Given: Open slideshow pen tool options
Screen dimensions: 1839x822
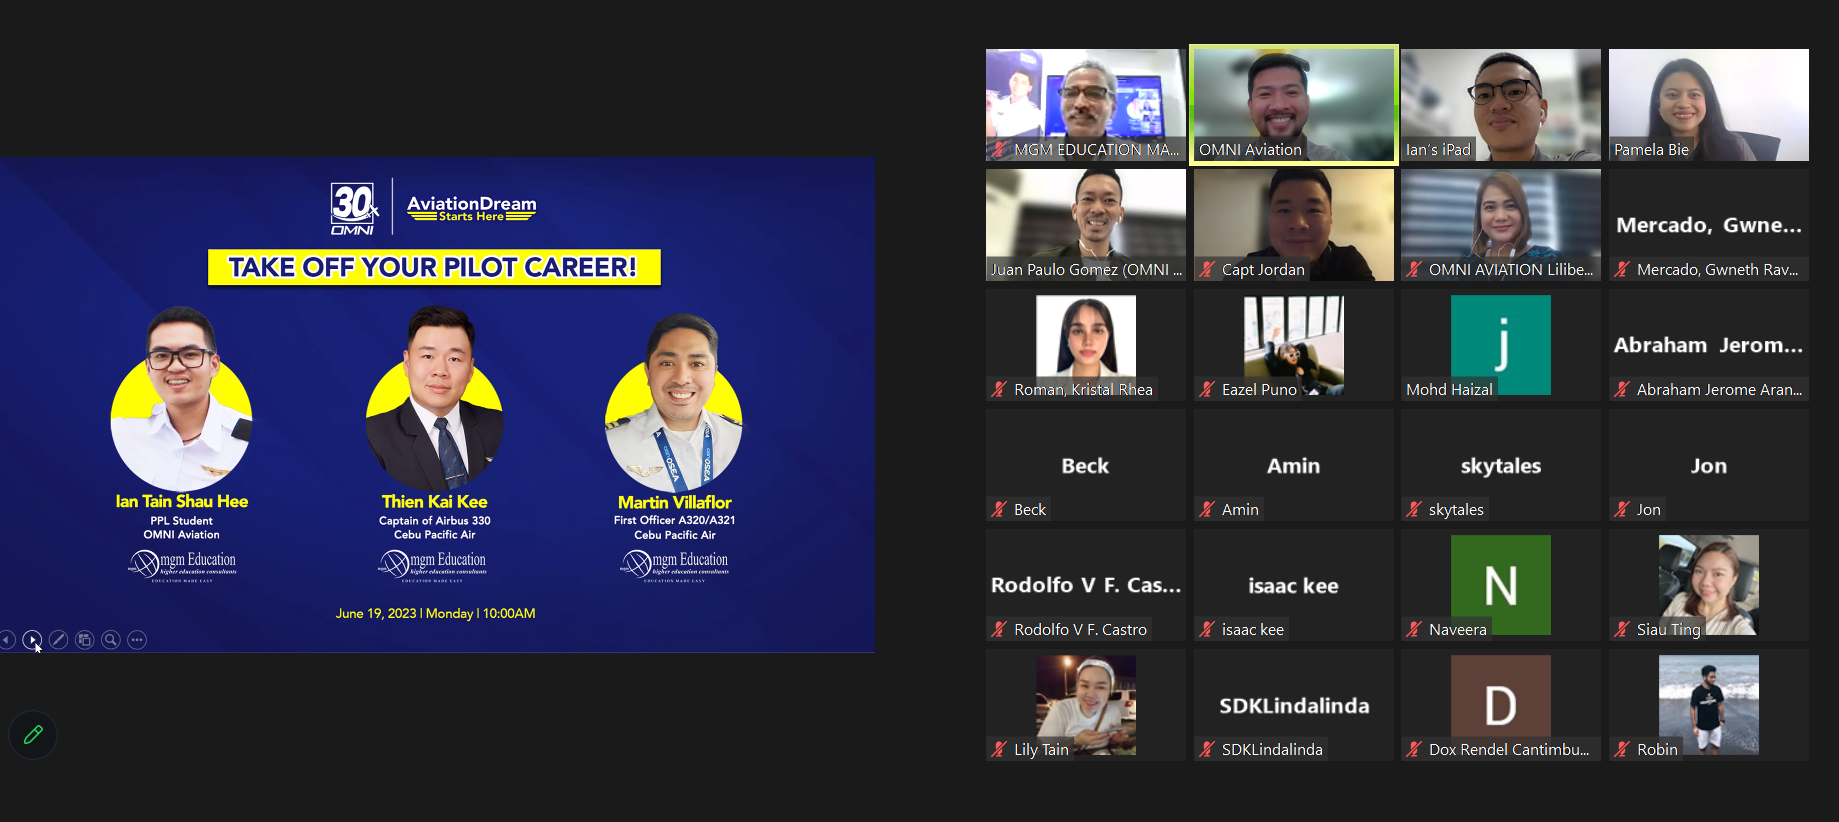Looking at the screenshot, I should click(x=59, y=640).
